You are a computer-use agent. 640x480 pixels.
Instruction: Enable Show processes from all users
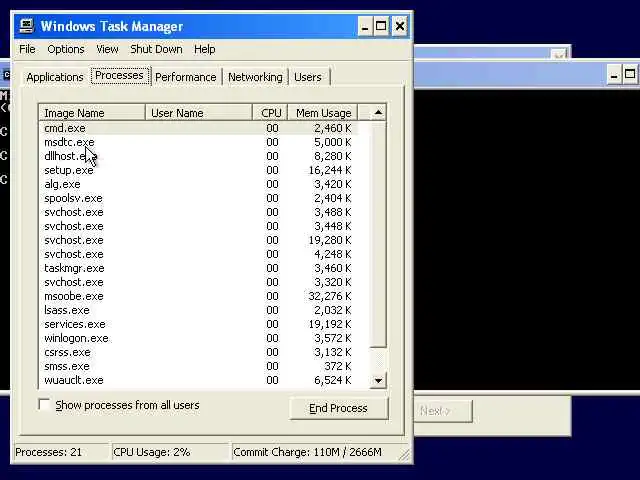(x=44, y=405)
